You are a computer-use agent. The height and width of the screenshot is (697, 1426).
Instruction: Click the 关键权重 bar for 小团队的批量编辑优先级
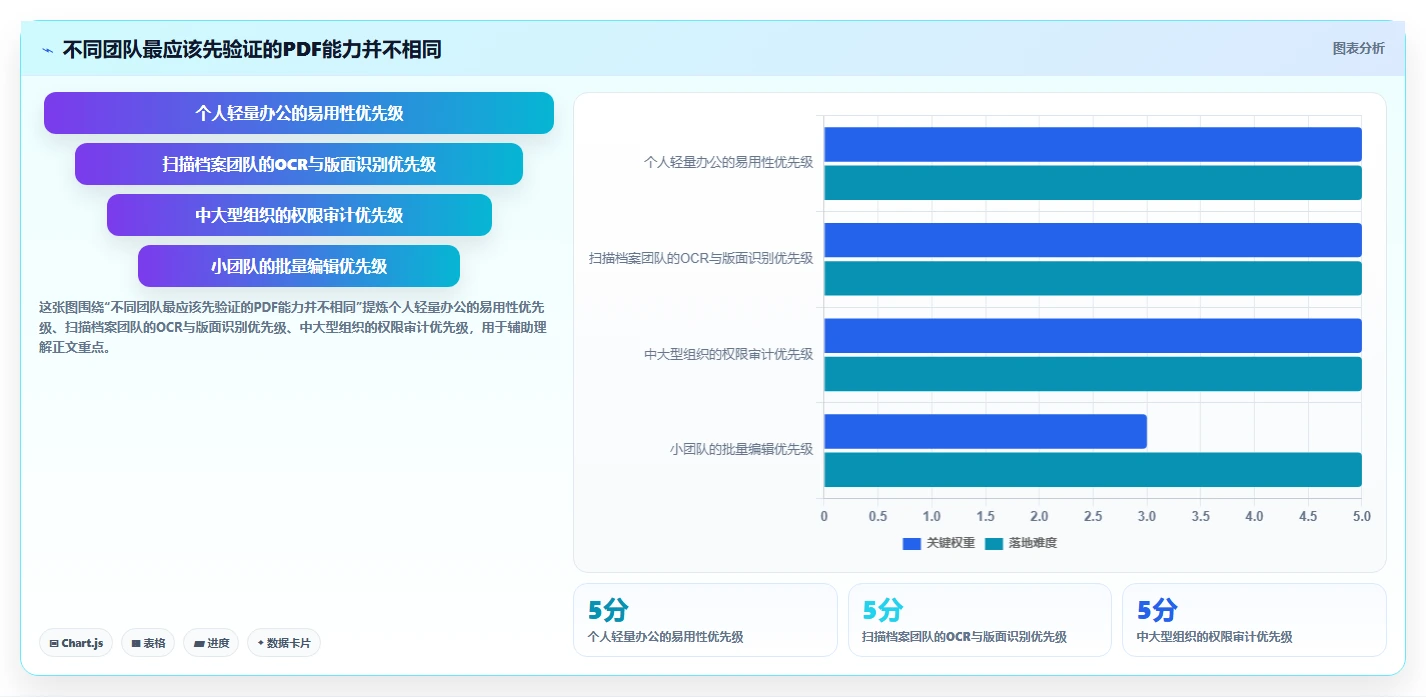(985, 431)
